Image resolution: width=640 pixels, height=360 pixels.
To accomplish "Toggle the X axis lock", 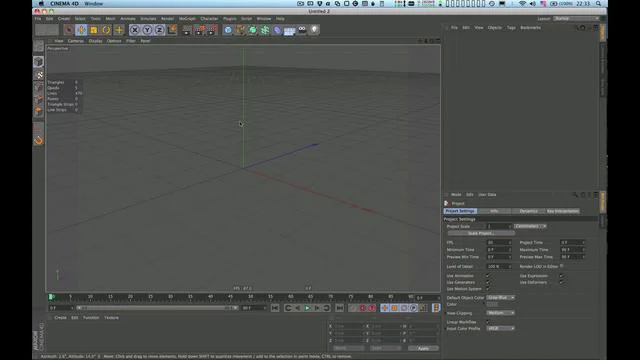I will click(x=135, y=30).
